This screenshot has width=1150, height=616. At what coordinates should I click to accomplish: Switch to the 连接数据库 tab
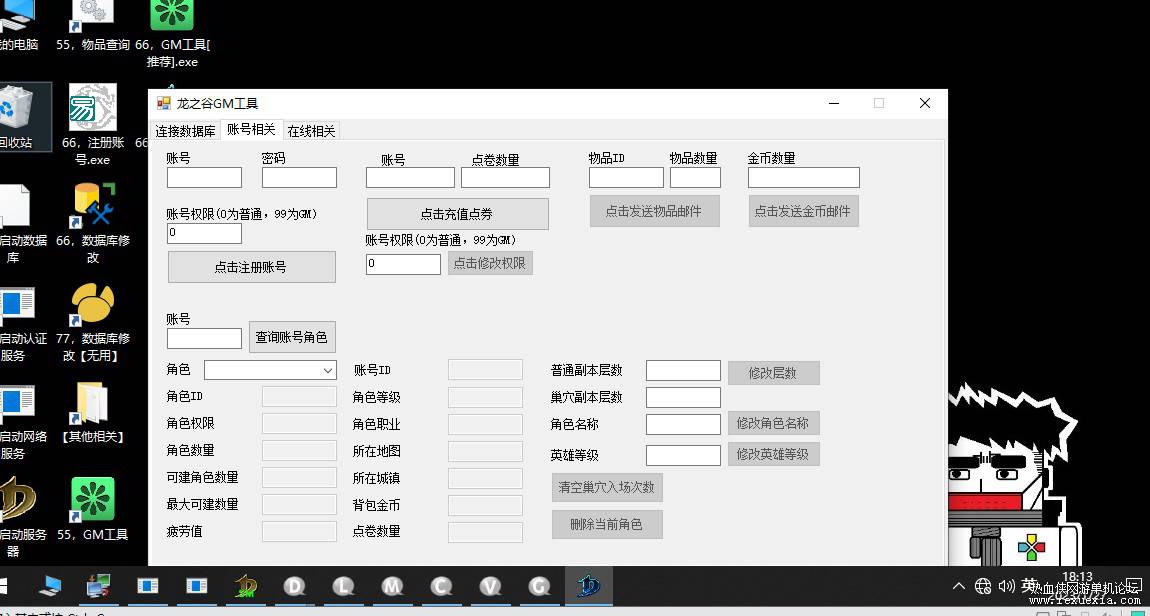[x=186, y=131]
